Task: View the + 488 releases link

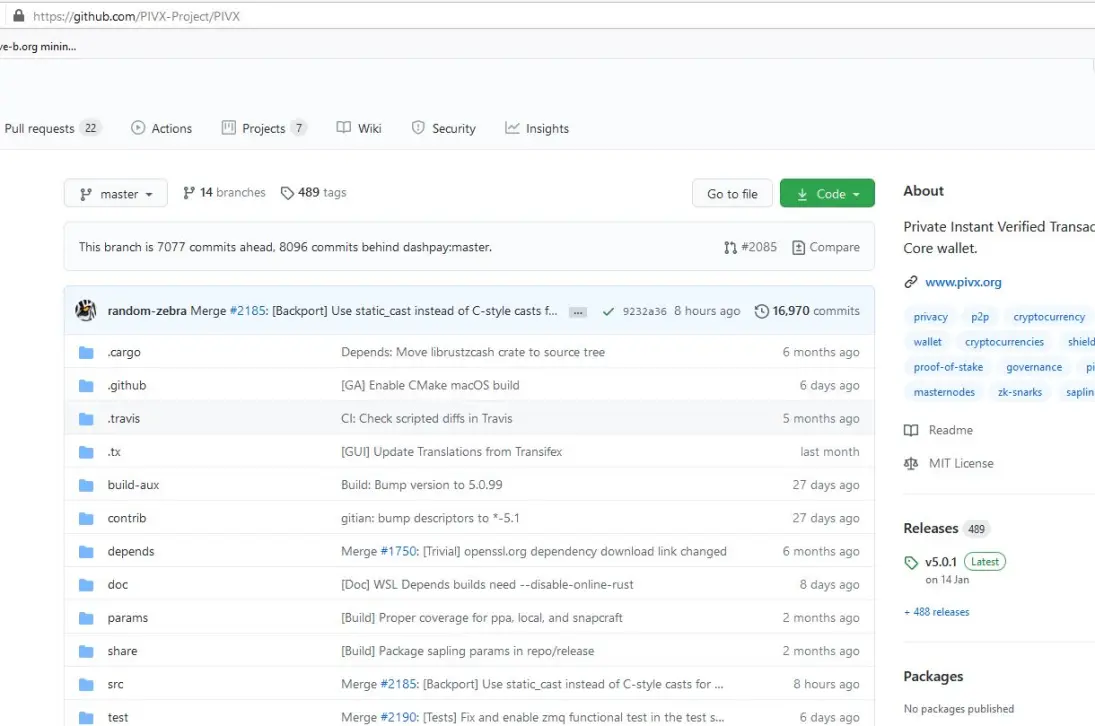Action: click(936, 612)
